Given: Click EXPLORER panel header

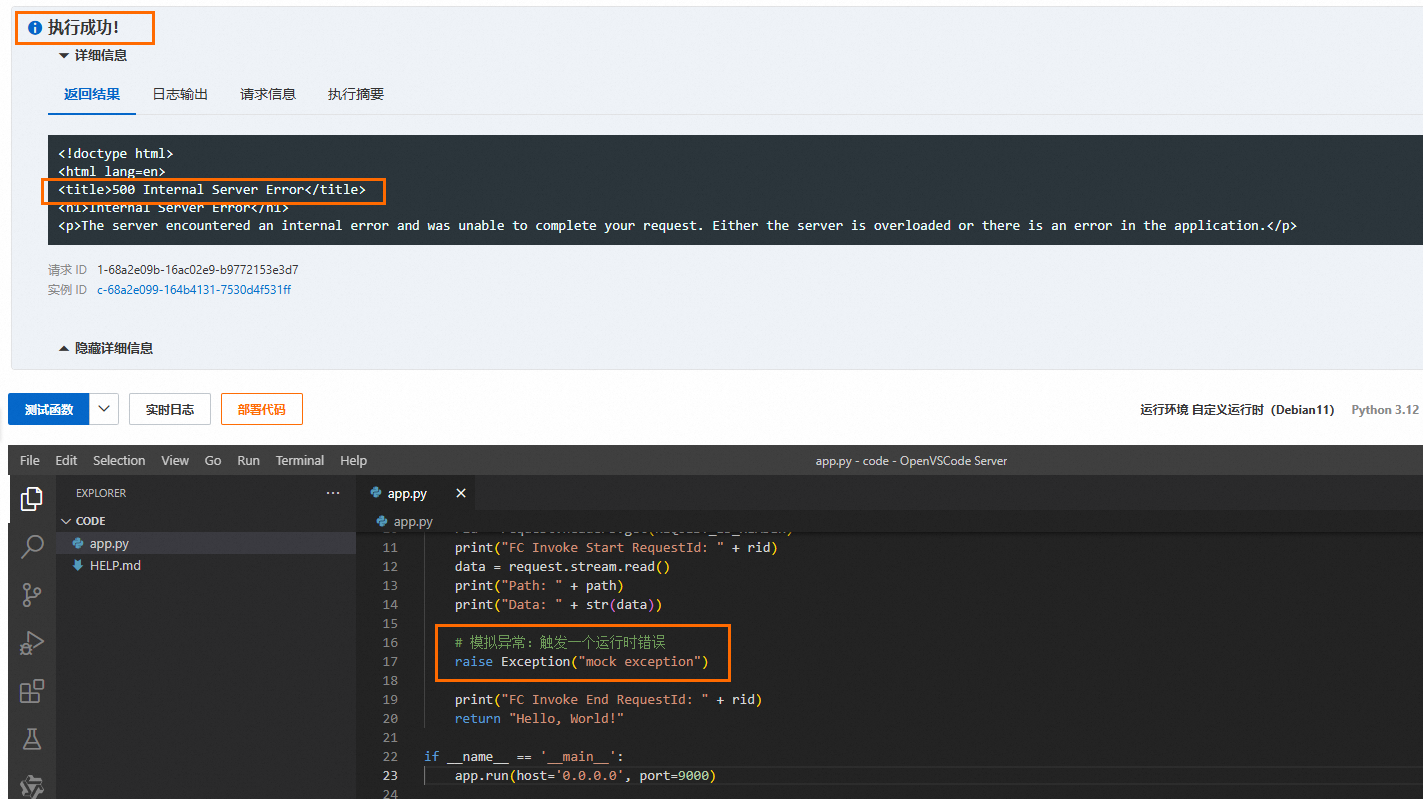Looking at the screenshot, I should (101, 493).
